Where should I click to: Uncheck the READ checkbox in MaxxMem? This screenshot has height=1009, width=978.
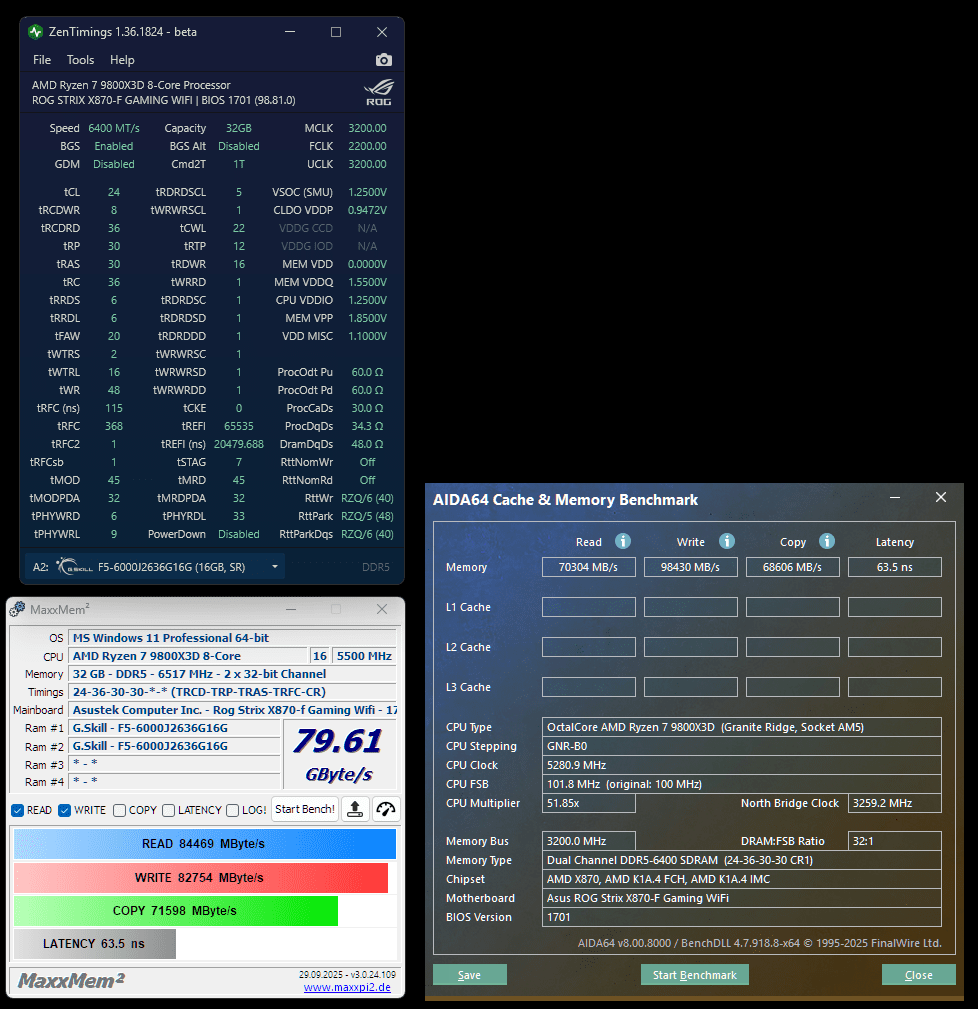click(x=17, y=810)
